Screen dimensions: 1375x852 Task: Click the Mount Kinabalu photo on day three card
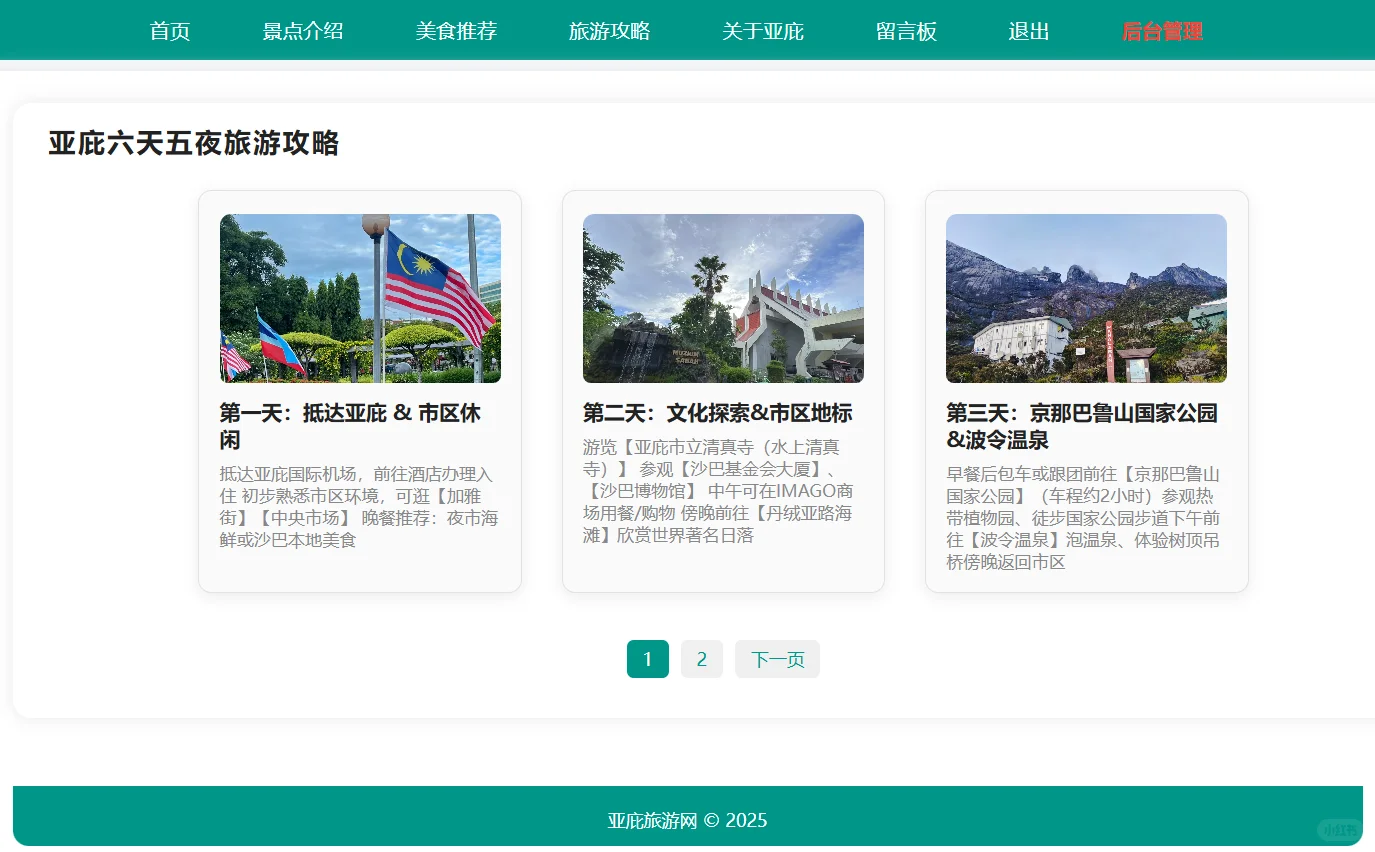click(x=1086, y=297)
